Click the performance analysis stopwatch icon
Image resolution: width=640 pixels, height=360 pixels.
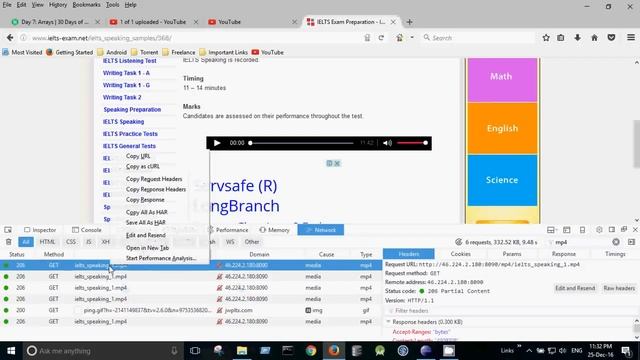(459, 242)
